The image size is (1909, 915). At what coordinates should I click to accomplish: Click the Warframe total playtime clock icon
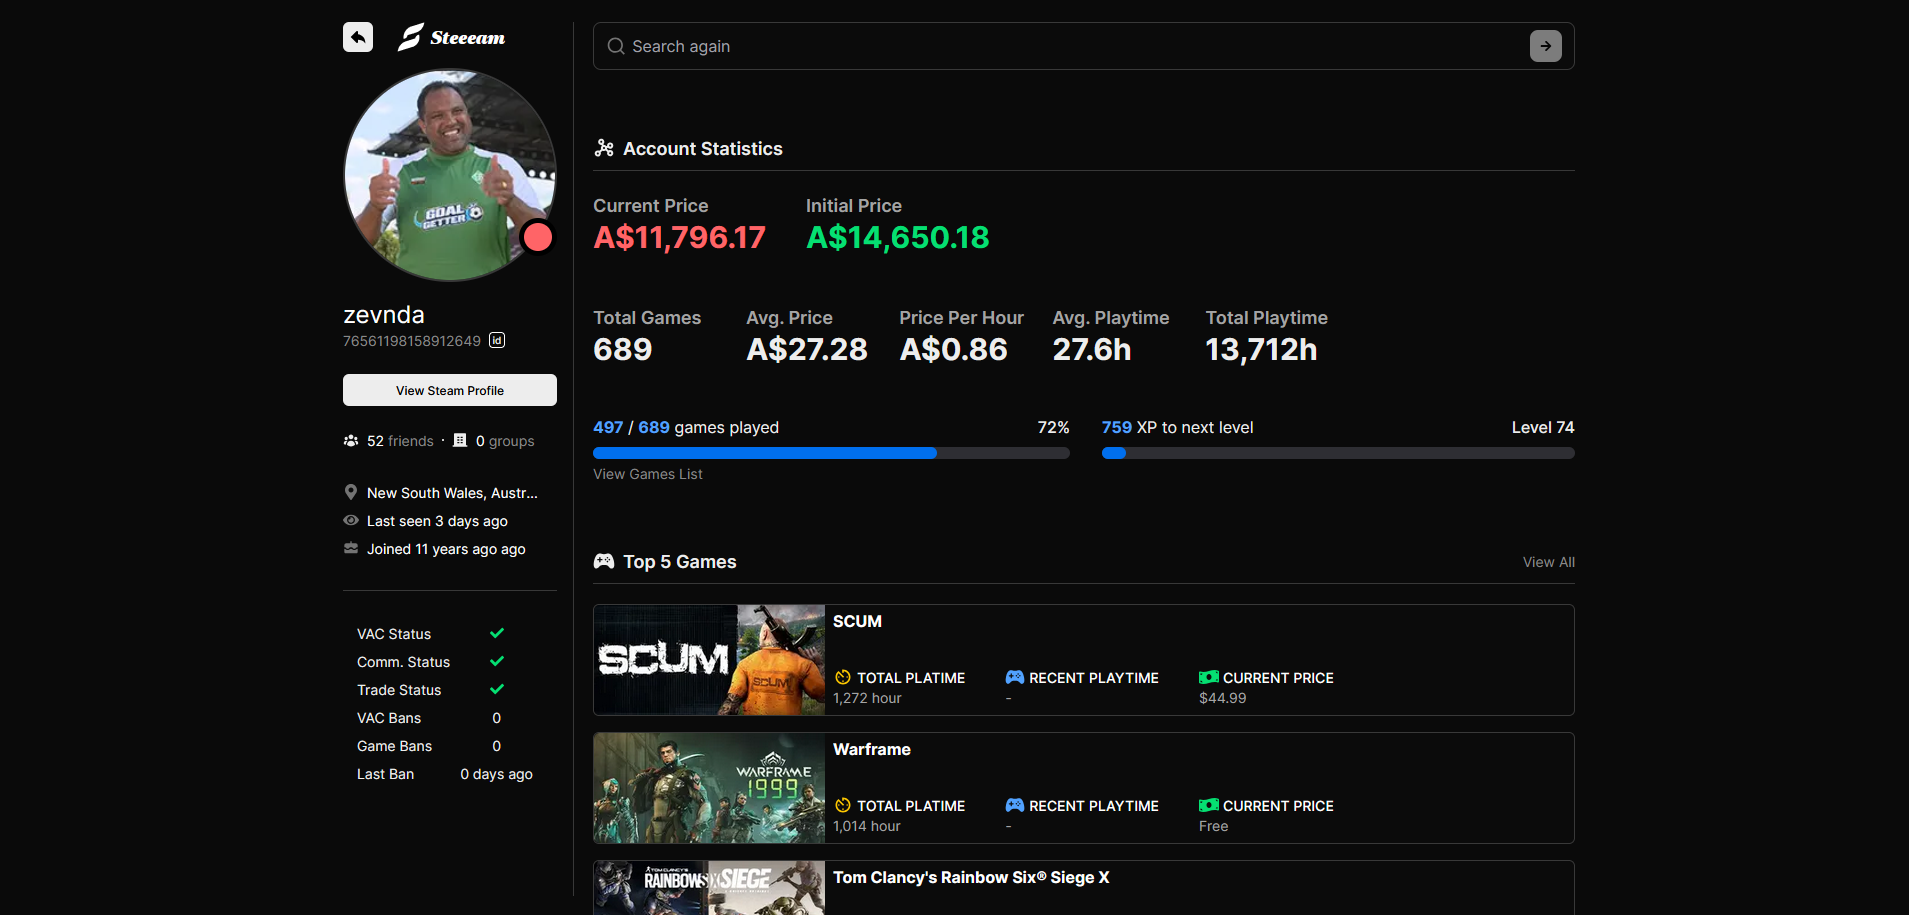(x=843, y=805)
